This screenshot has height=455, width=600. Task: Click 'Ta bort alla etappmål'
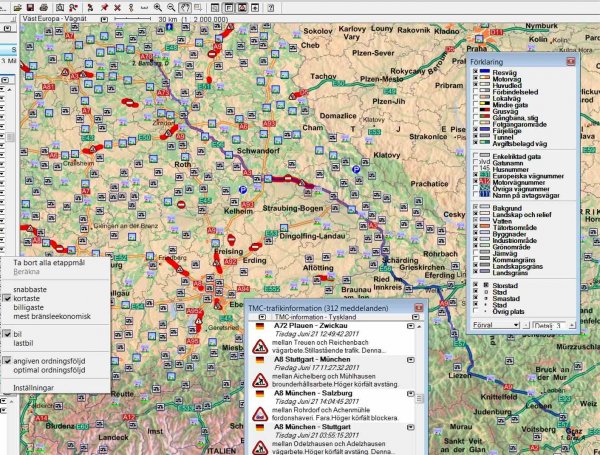tap(50, 262)
